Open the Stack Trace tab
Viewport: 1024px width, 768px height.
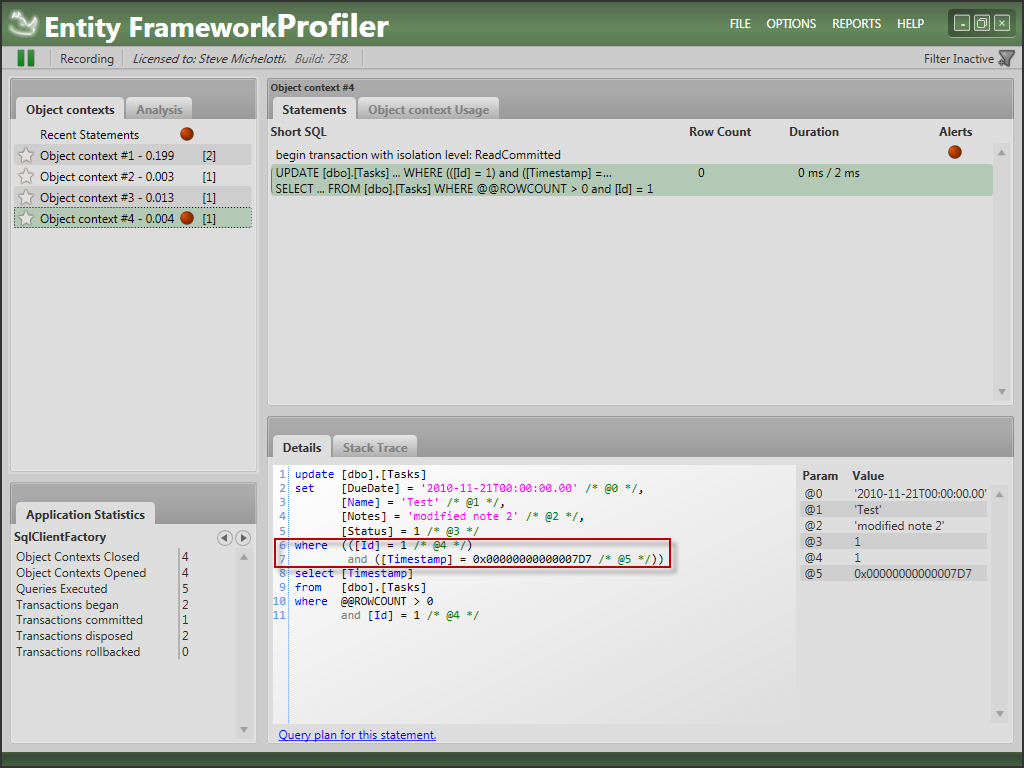coord(375,447)
